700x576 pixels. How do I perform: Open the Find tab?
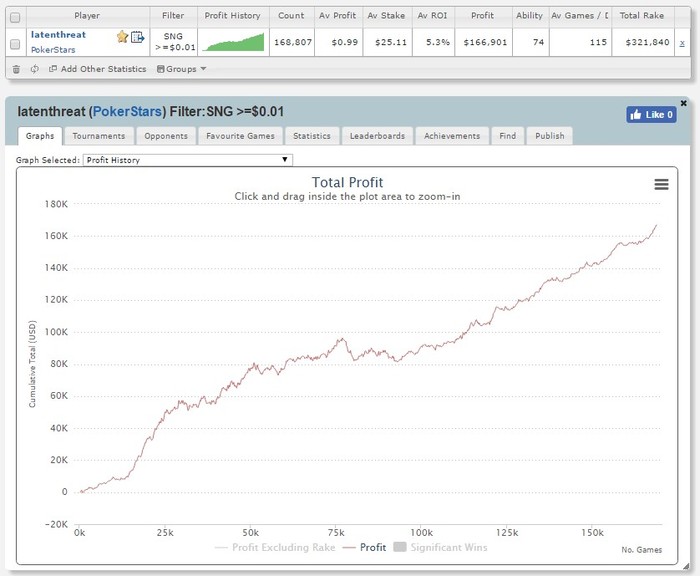[508, 136]
